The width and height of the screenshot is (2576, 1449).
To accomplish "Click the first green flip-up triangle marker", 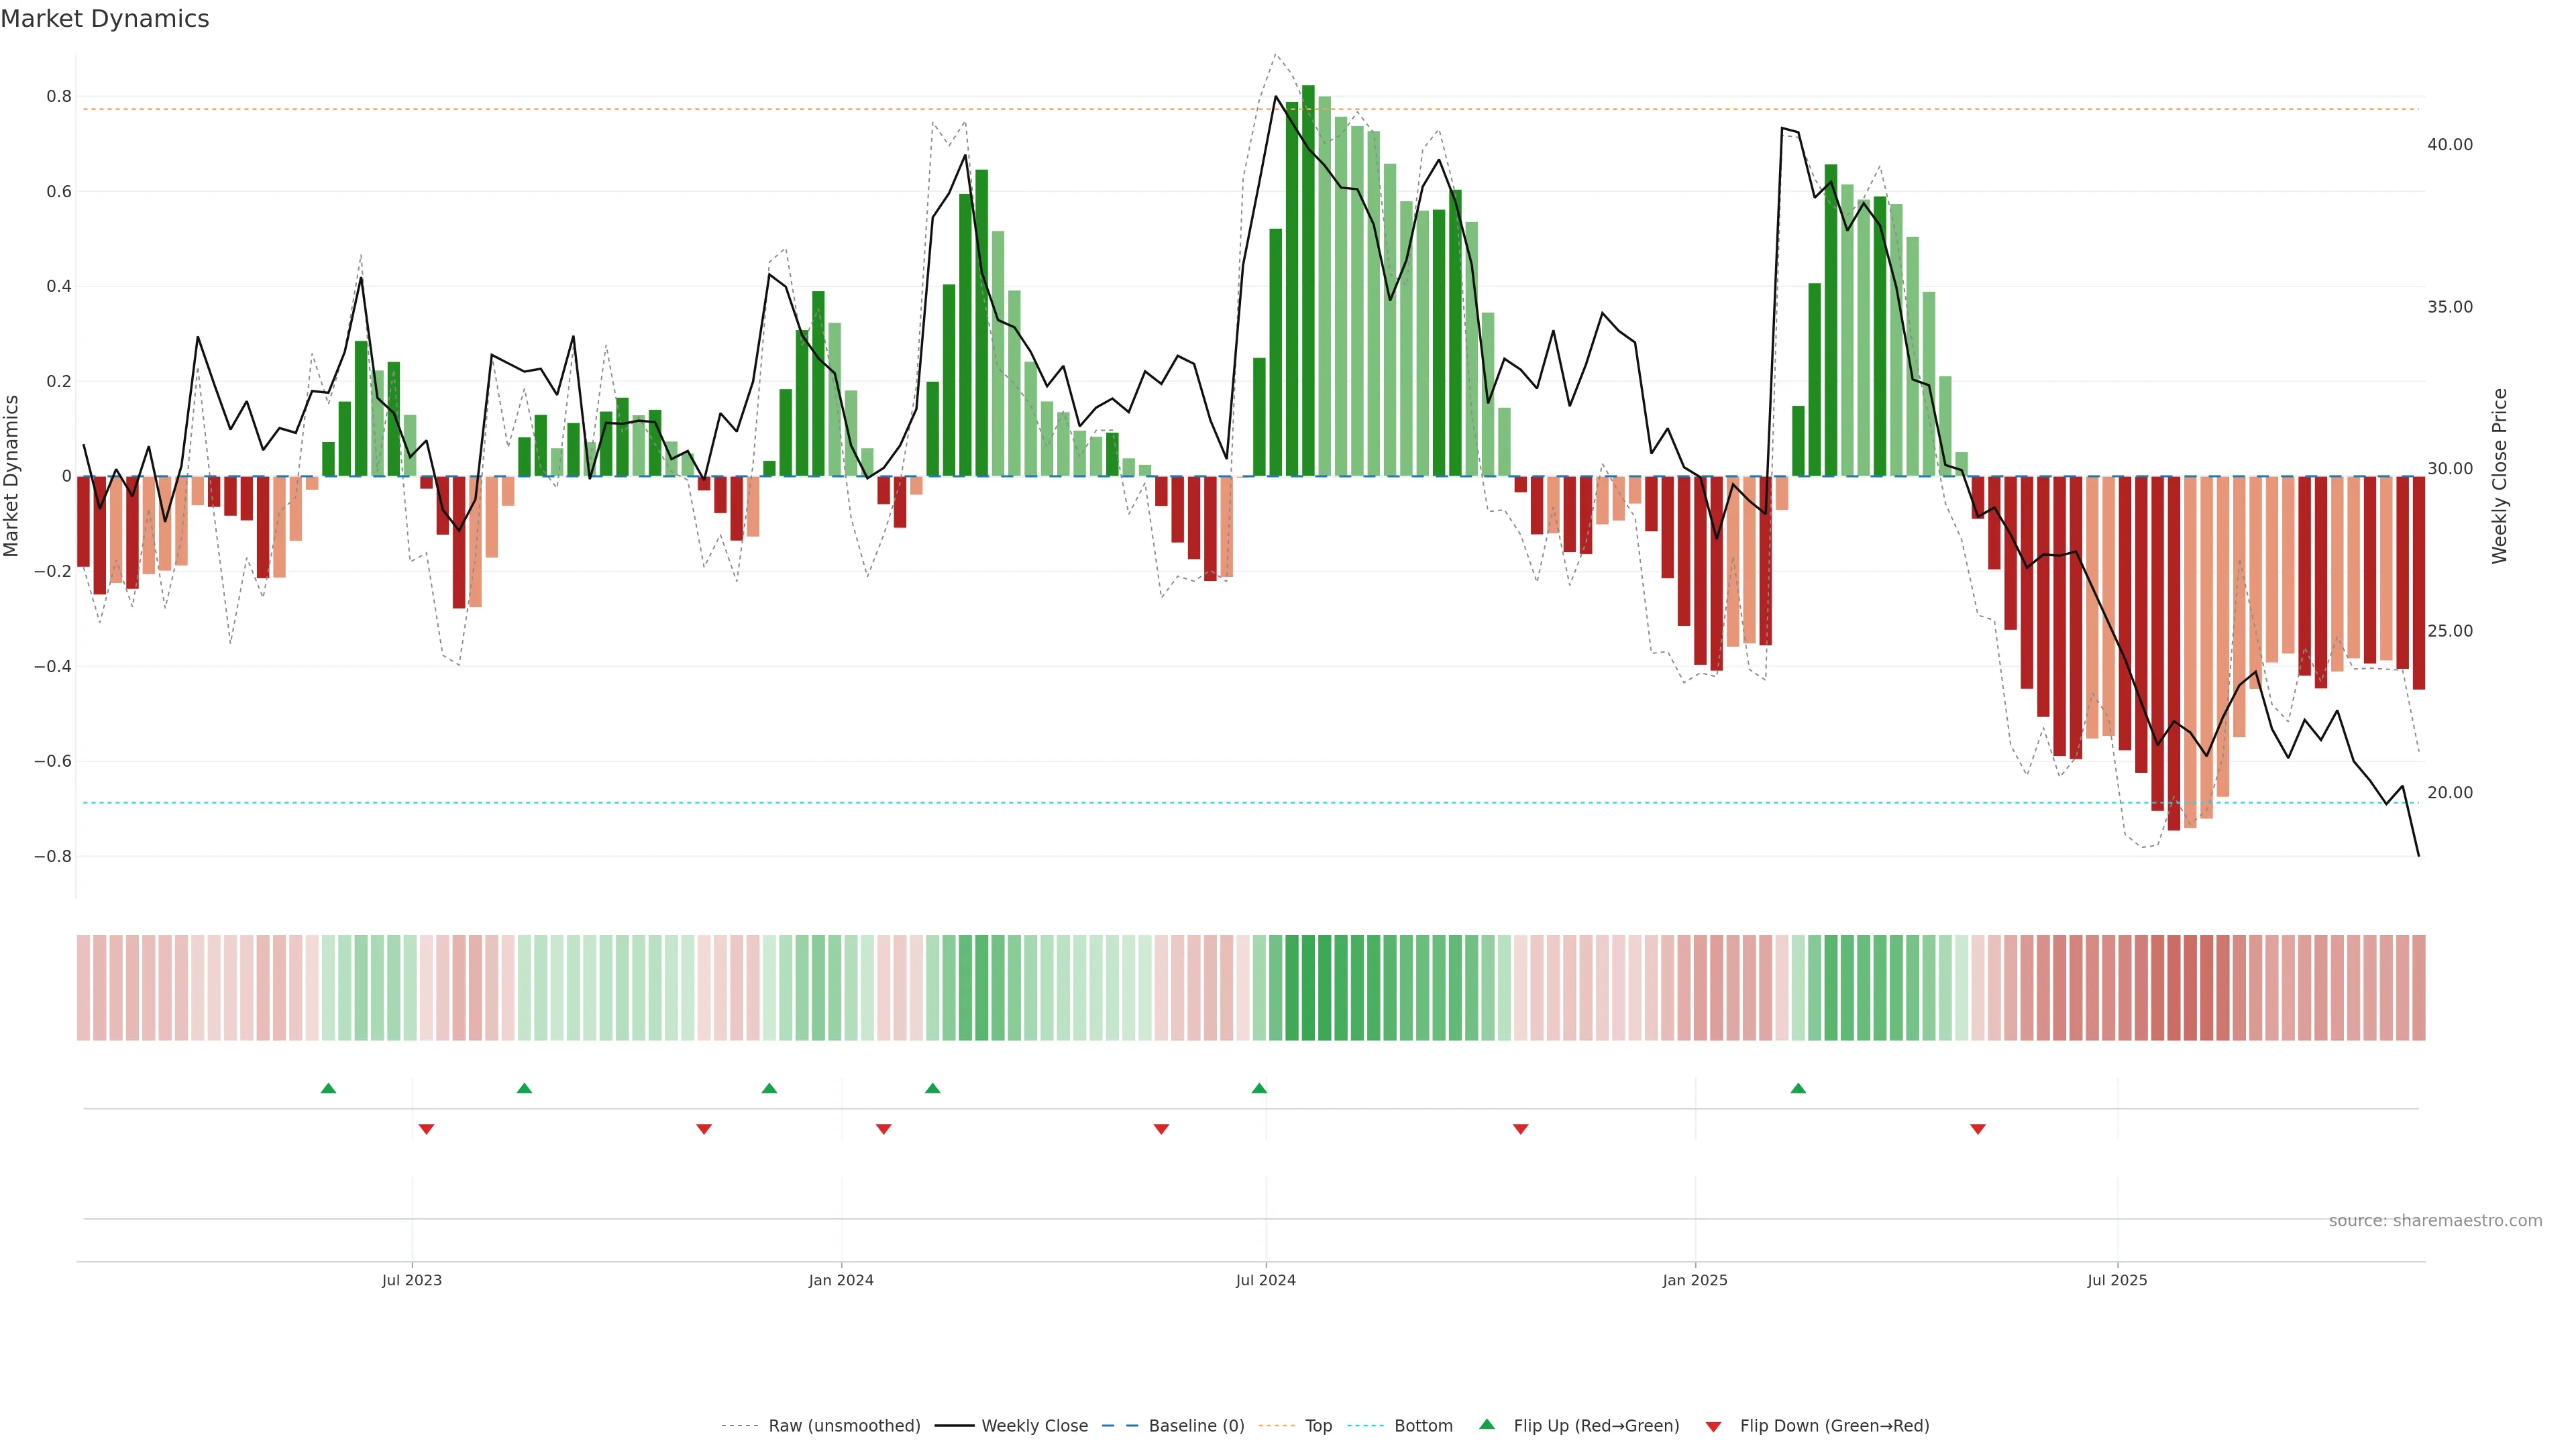I will click(328, 1088).
